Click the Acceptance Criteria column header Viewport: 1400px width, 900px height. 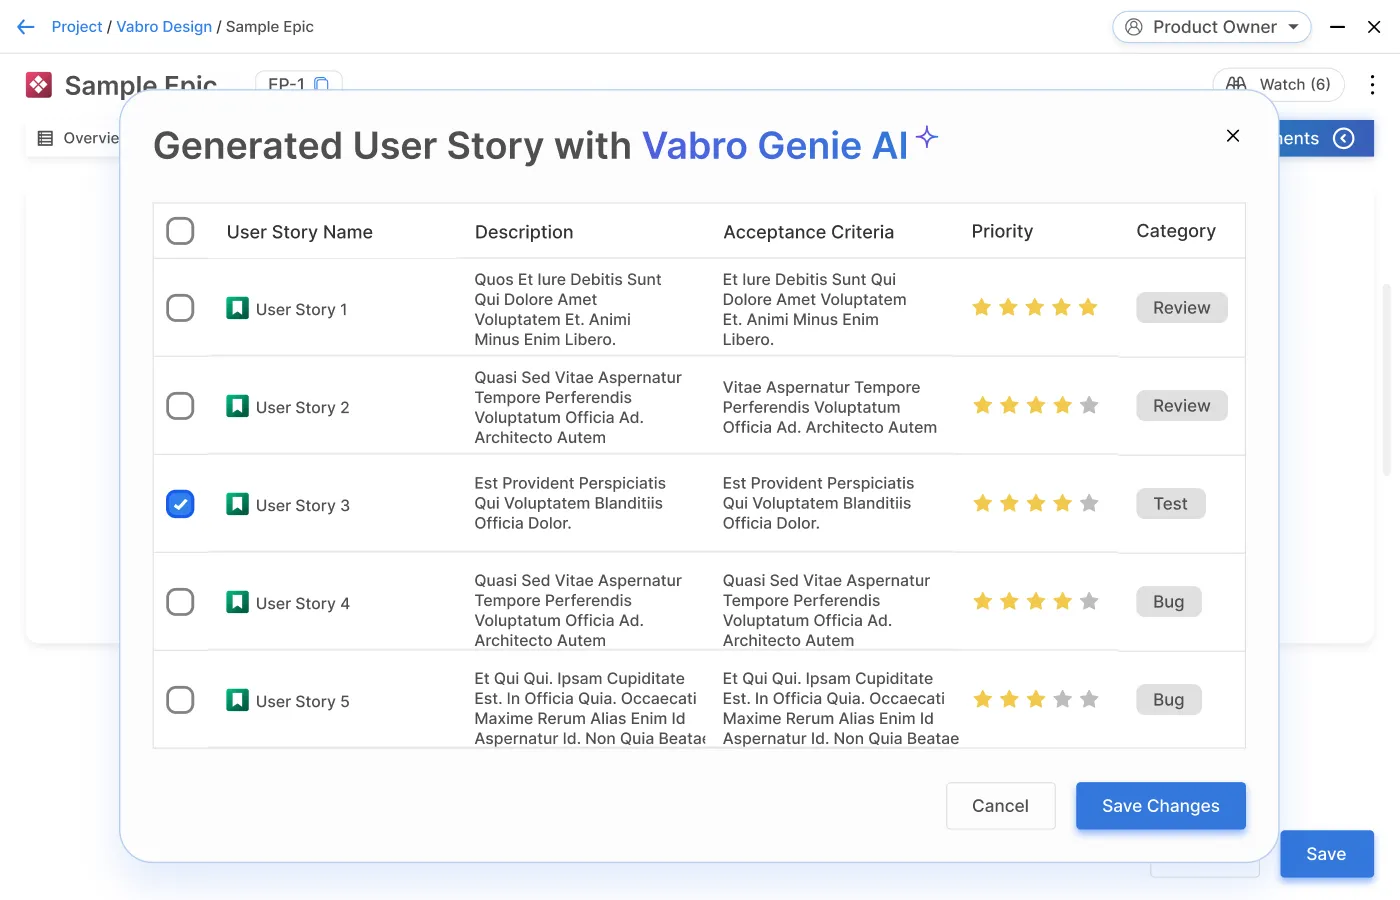pos(808,232)
